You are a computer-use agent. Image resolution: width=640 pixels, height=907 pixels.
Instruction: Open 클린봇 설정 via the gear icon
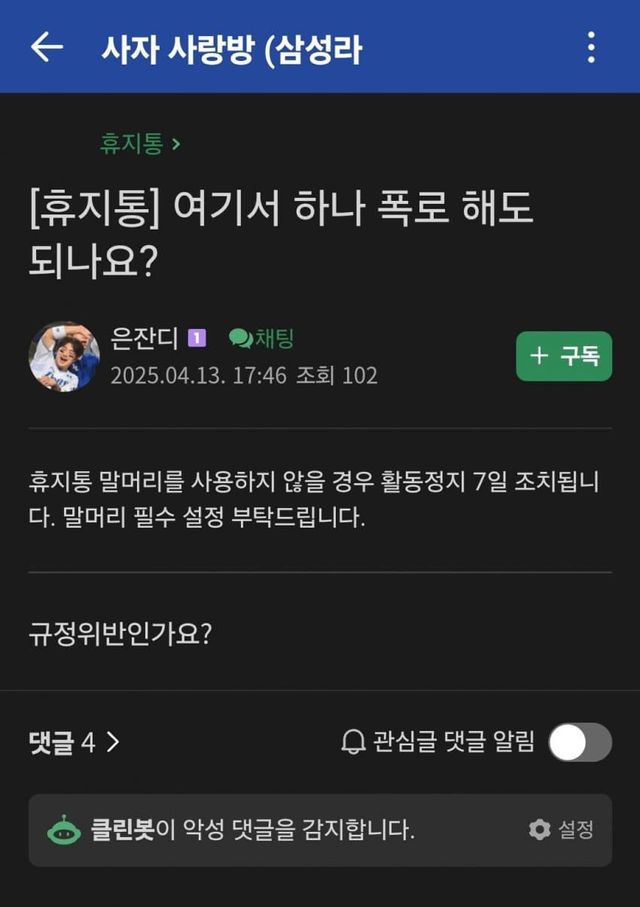point(540,830)
